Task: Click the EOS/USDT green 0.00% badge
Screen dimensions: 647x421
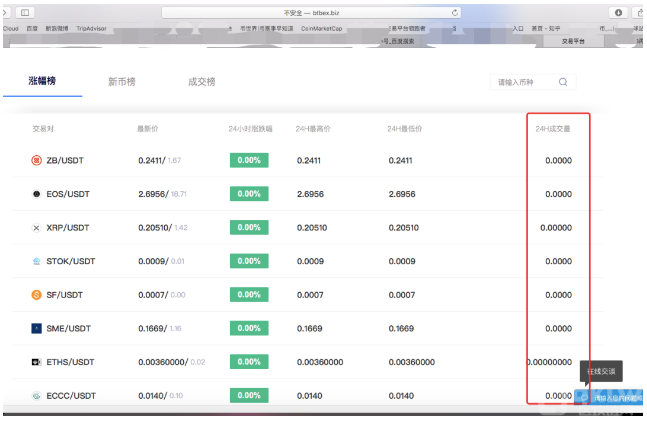Action: [249, 194]
